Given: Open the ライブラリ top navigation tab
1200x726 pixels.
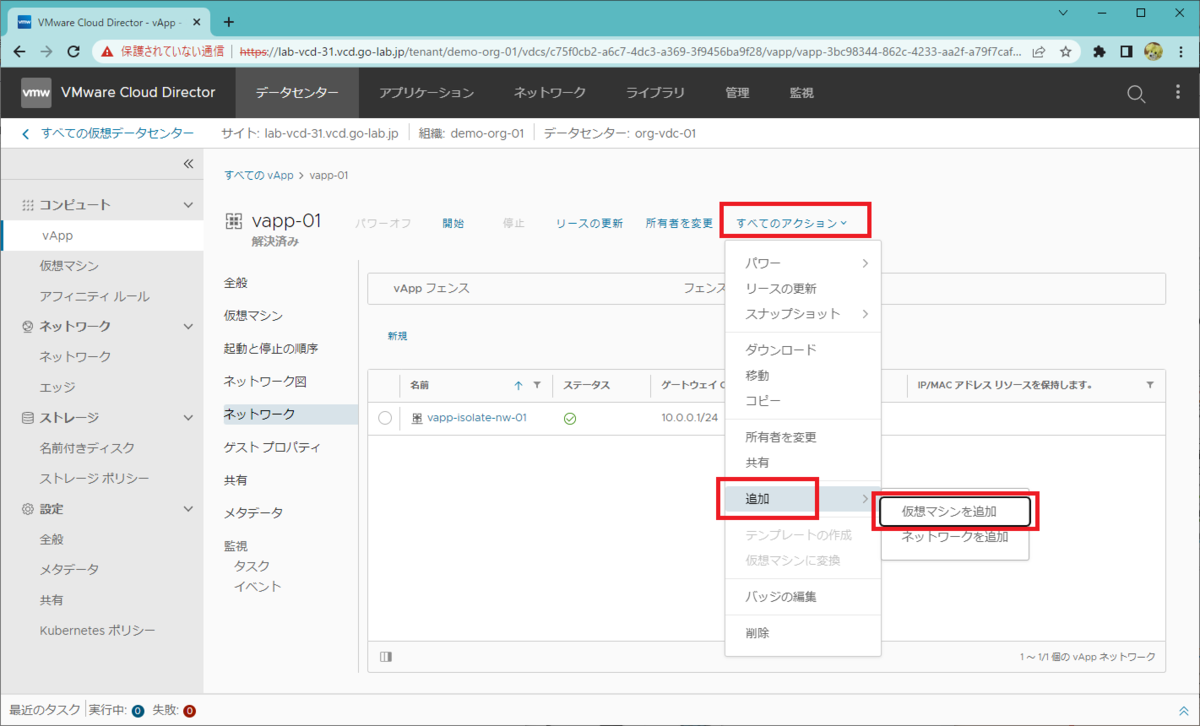Looking at the screenshot, I should [655, 93].
